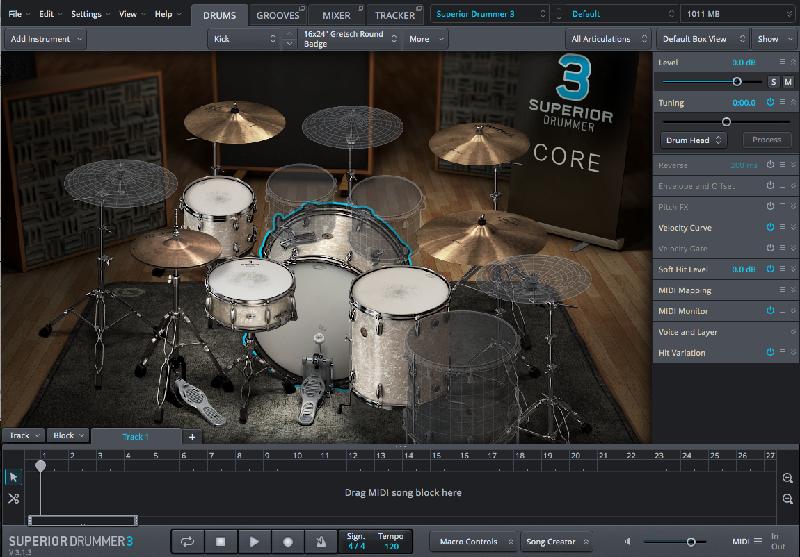Open the Help menu
The height and width of the screenshot is (557, 800).
point(167,14)
